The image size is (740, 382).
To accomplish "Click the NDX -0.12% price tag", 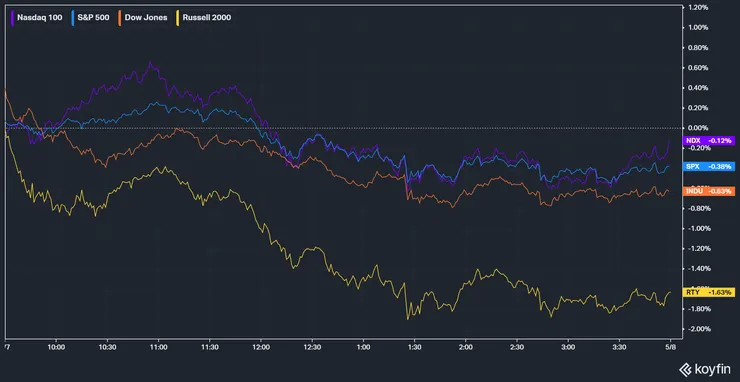I will [x=709, y=141].
